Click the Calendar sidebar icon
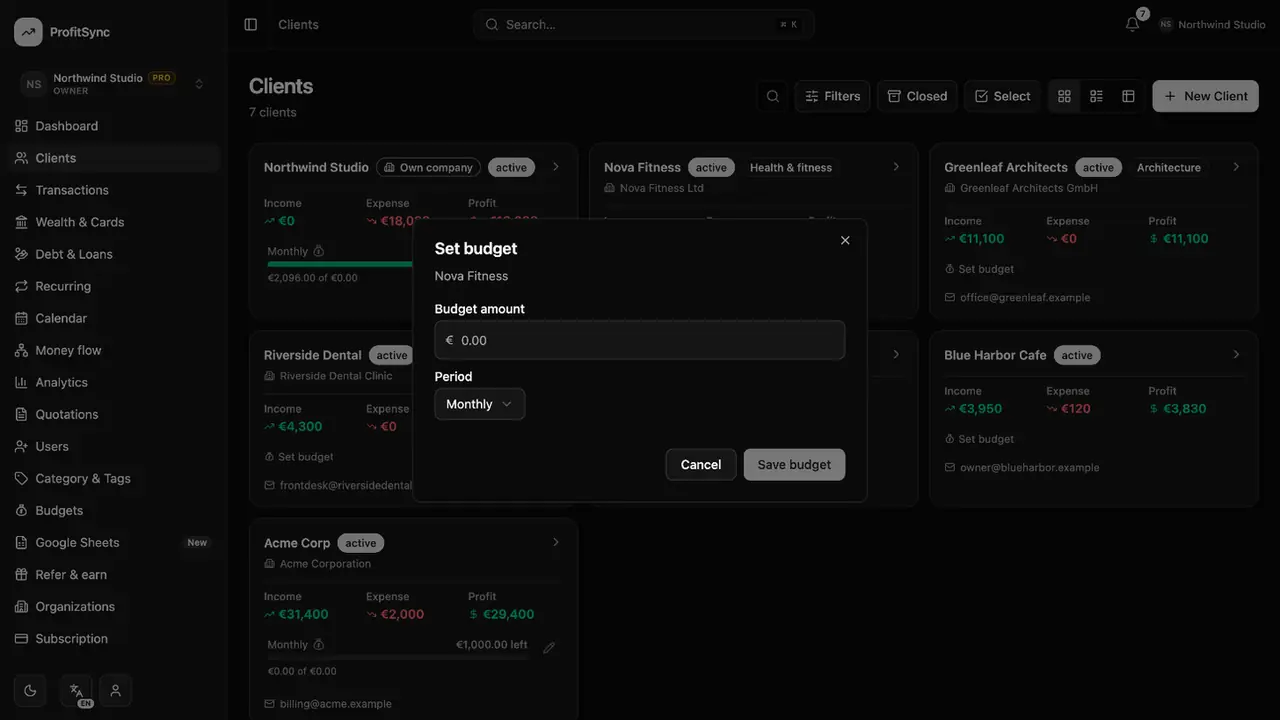Viewport: 1280px width, 720px height. tap(21, 318)
